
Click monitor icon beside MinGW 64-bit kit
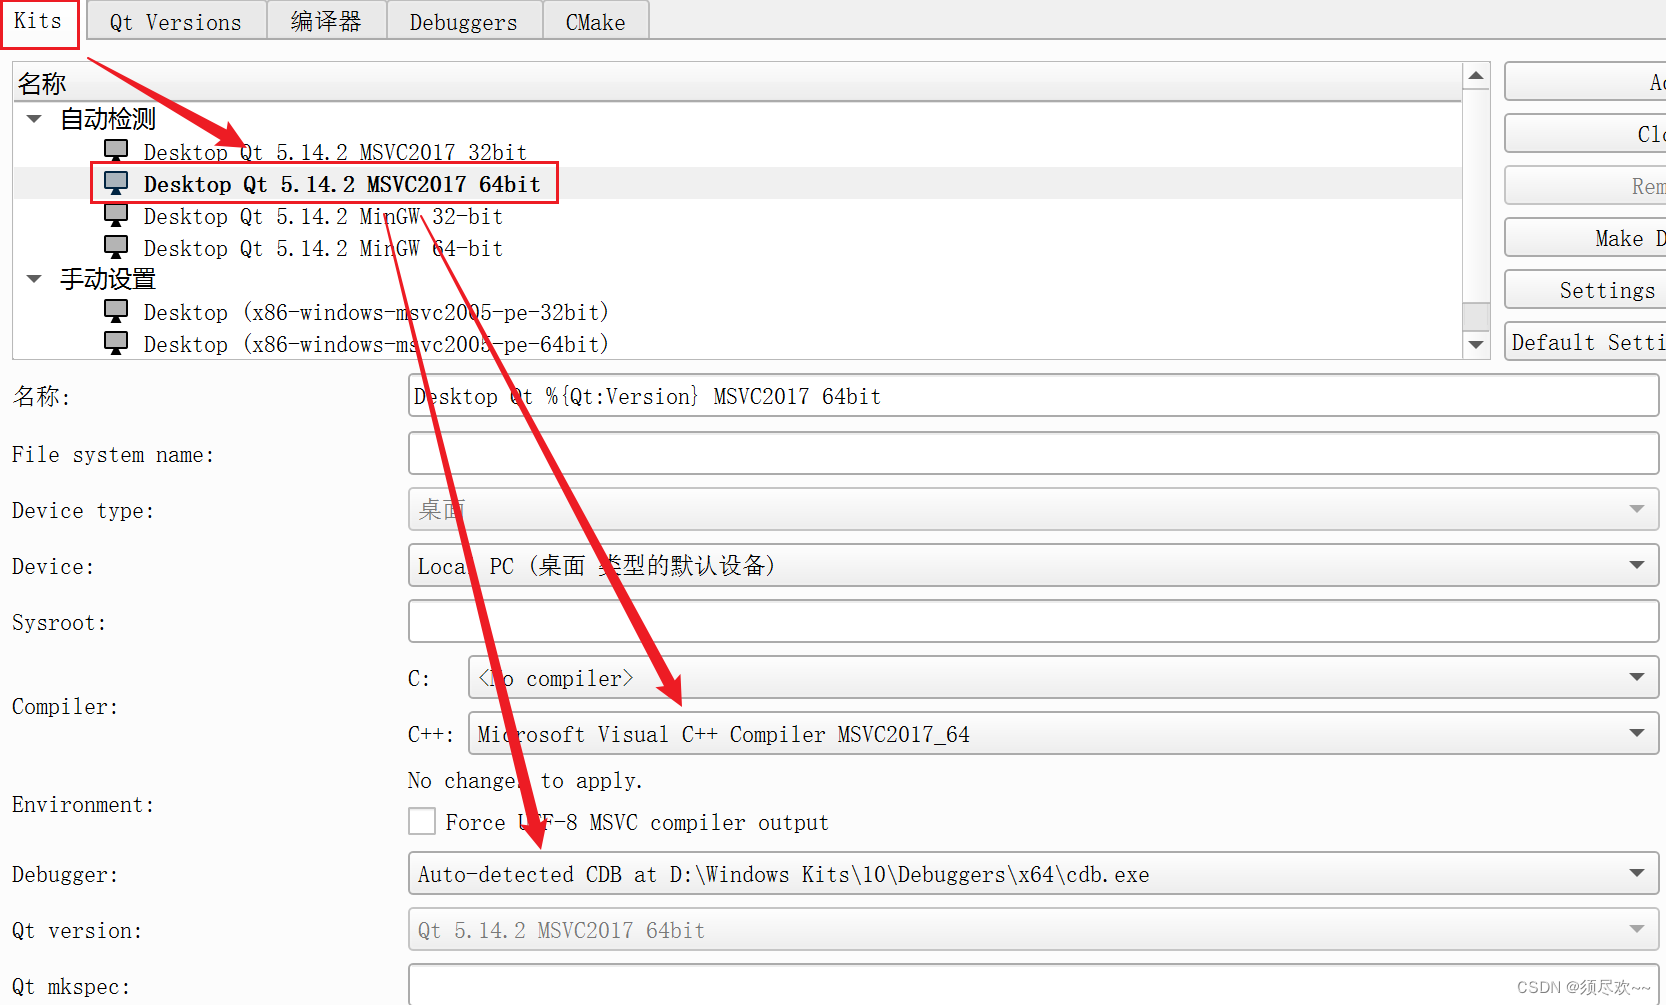coord(116,247)
